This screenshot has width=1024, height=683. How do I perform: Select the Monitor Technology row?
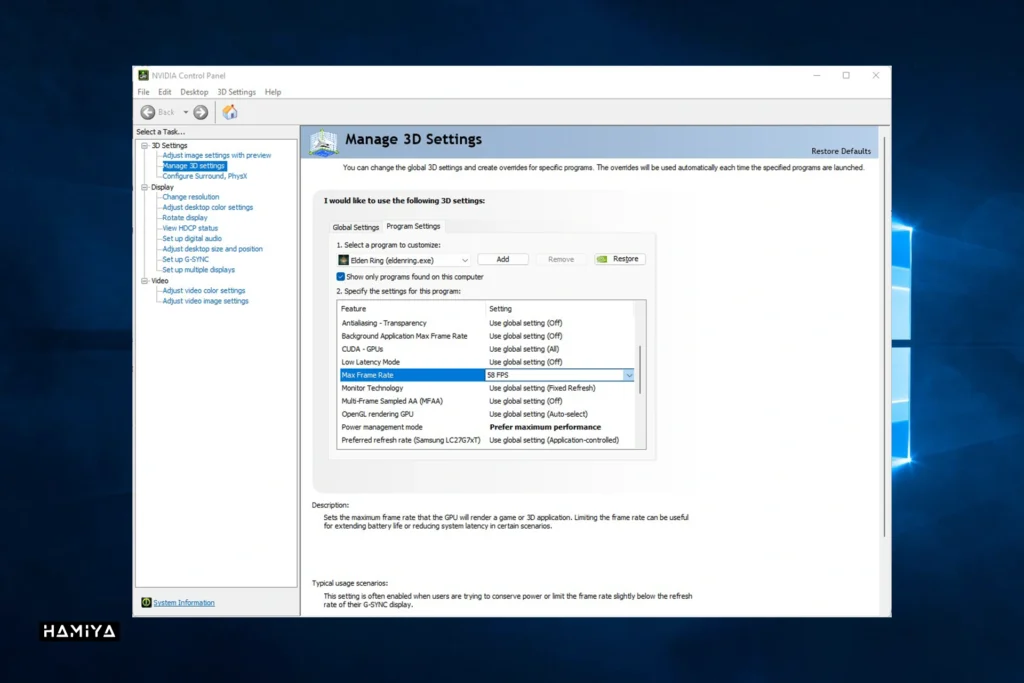[487, 388]
